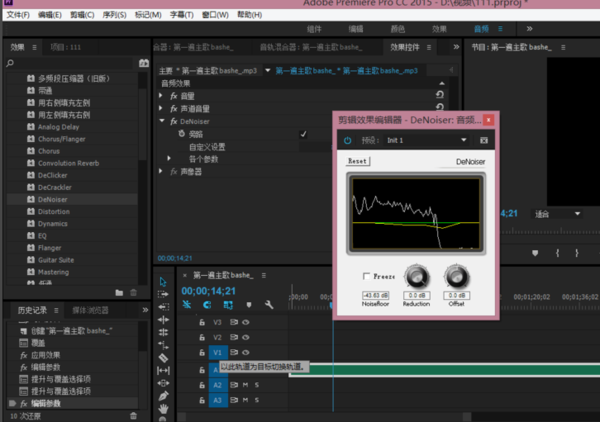Click delete trash icon in Effects panel
The width and height of the screenshot is (600, 422).
click(x=133, y=293)
